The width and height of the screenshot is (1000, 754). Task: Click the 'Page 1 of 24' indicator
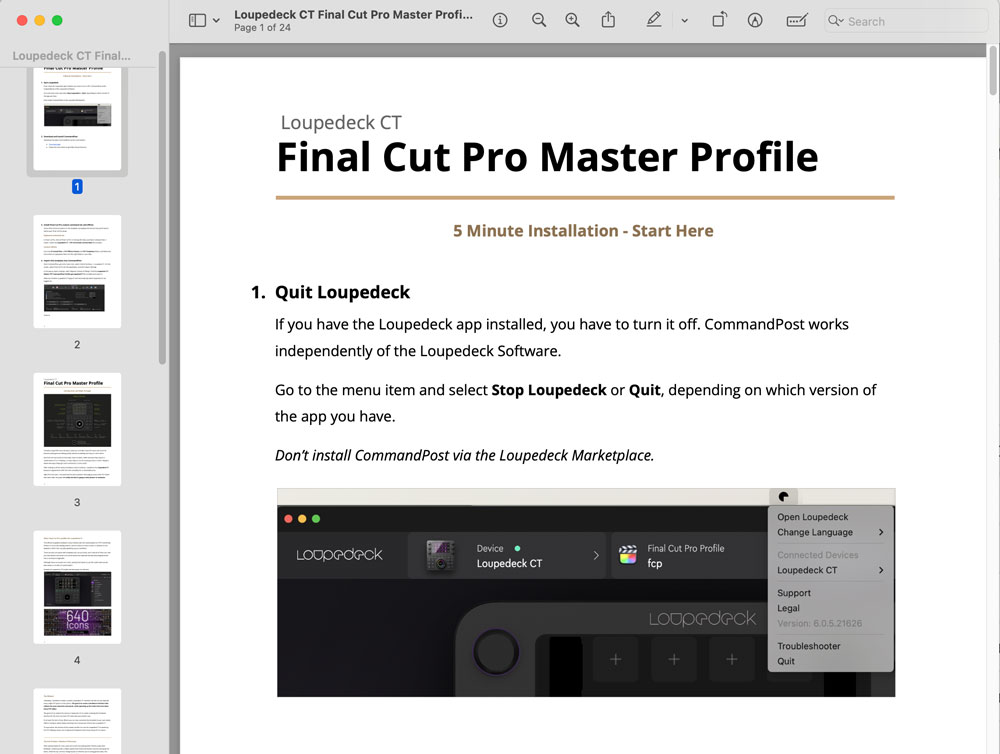tap(262, 28)
